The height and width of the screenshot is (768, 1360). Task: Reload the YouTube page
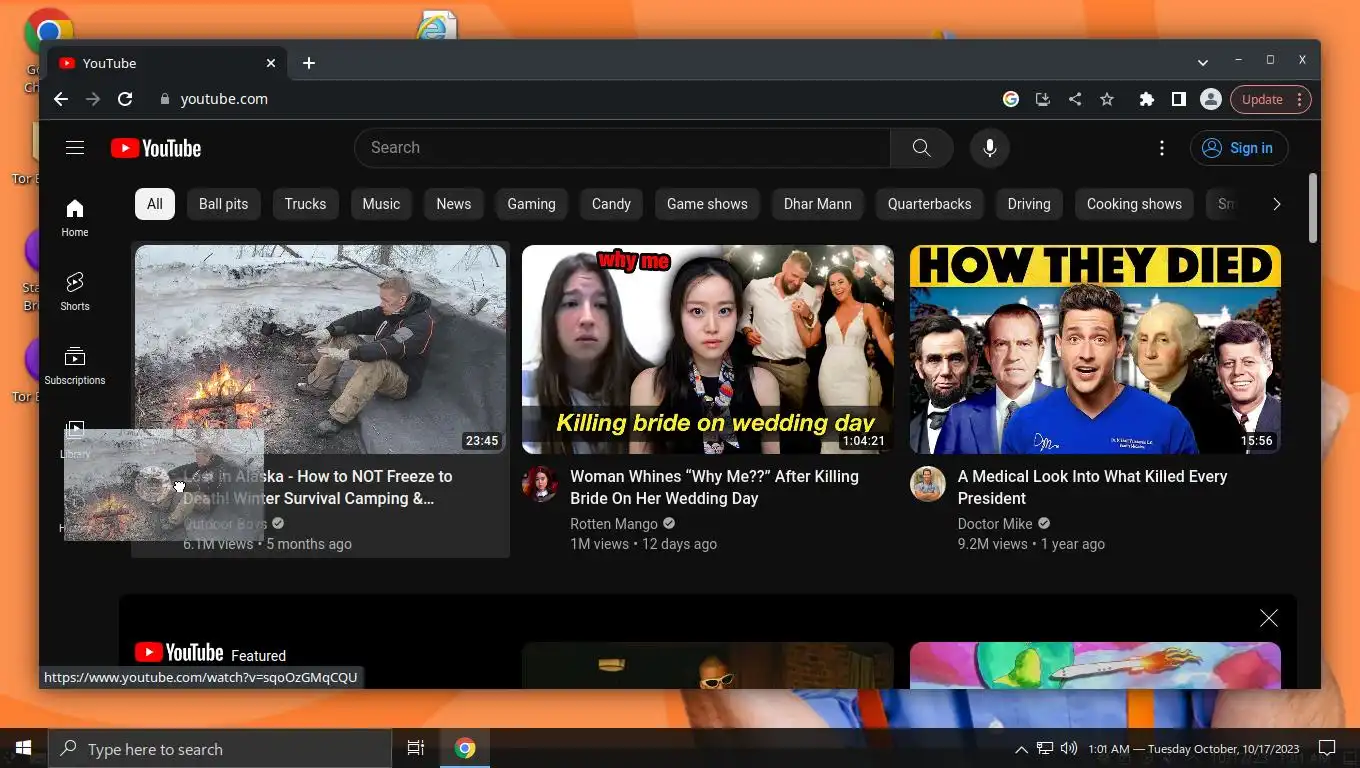125,99
